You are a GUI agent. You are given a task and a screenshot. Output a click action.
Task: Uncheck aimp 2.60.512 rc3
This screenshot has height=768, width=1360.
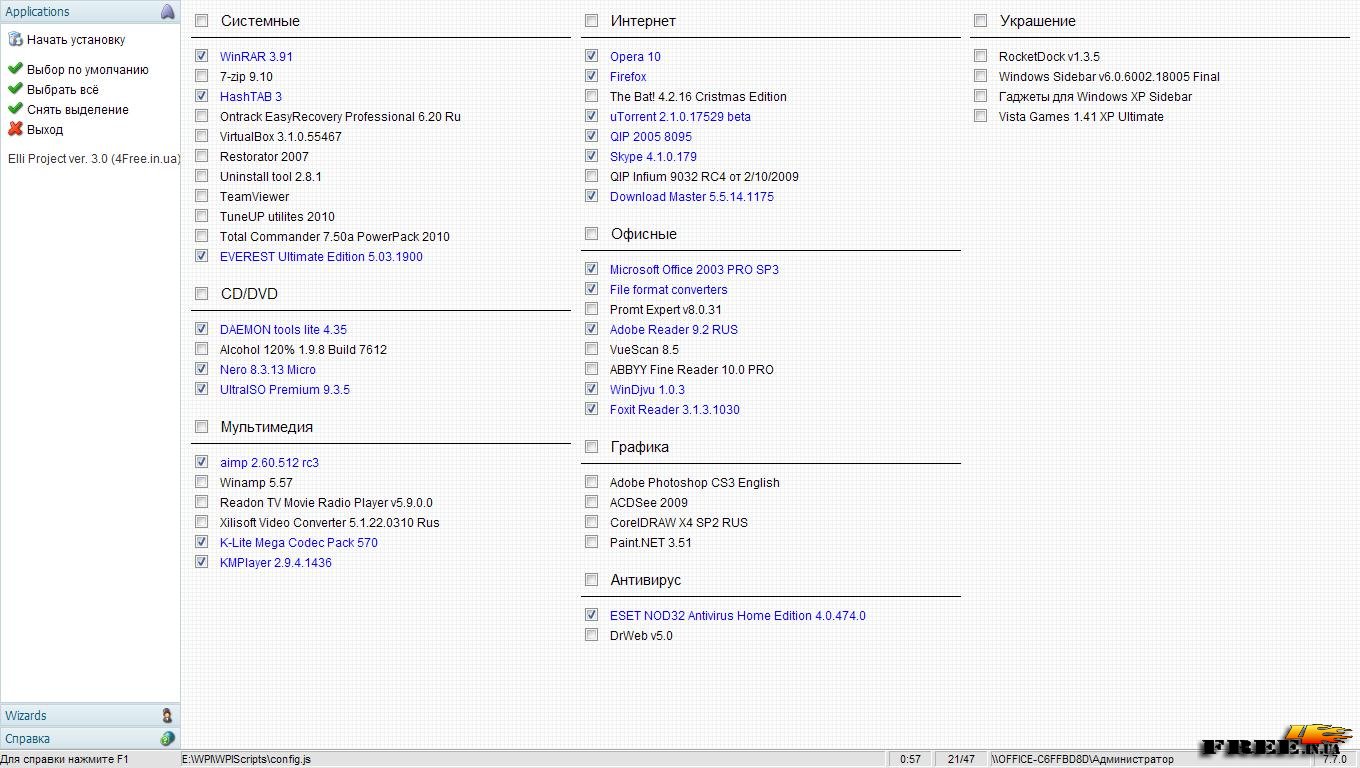coord(202,462)
